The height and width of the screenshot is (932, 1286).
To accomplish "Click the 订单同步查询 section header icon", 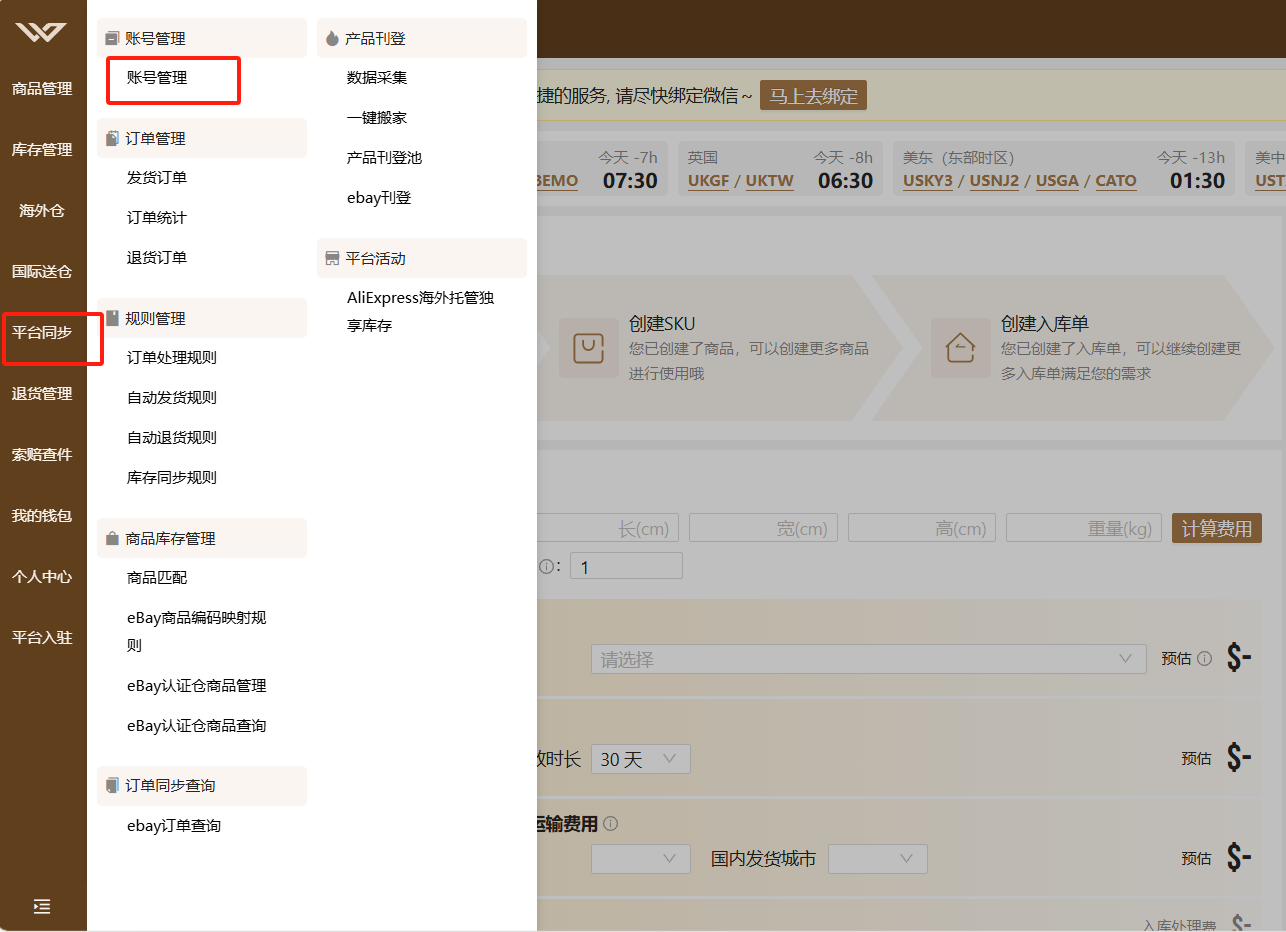I will click(x=112, y=785).
